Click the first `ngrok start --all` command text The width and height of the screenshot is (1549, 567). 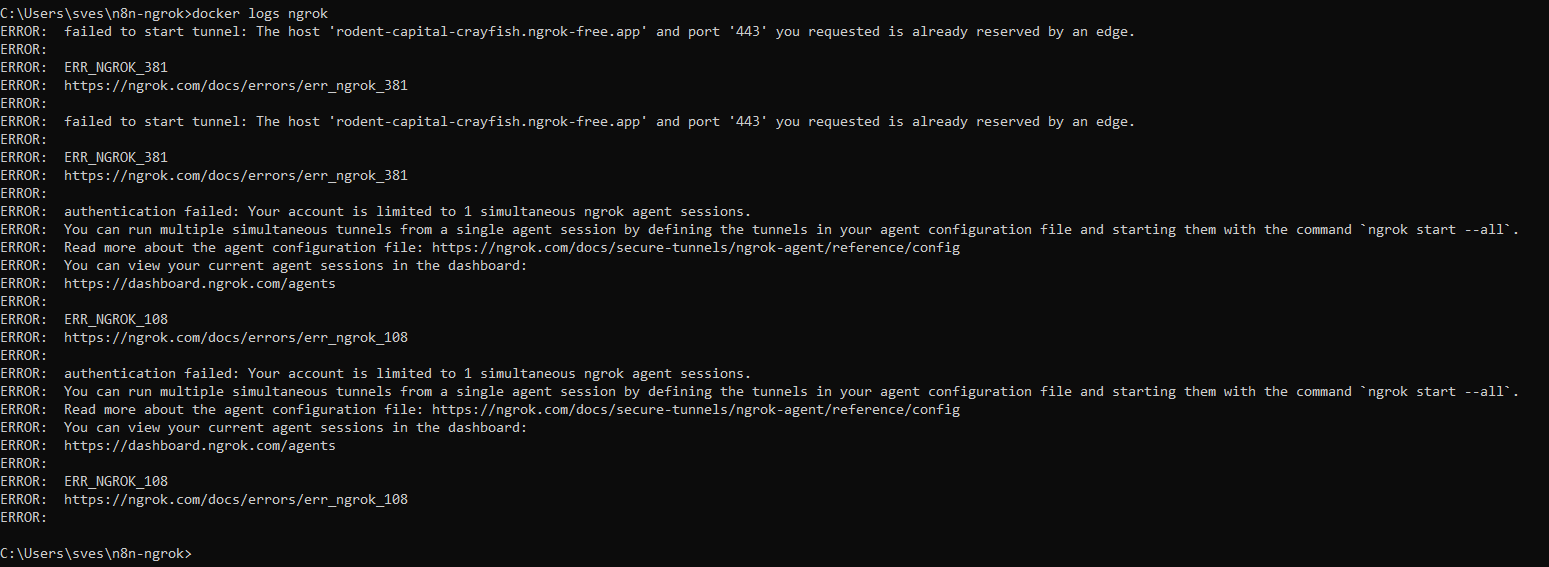(x=1436, y=229)
